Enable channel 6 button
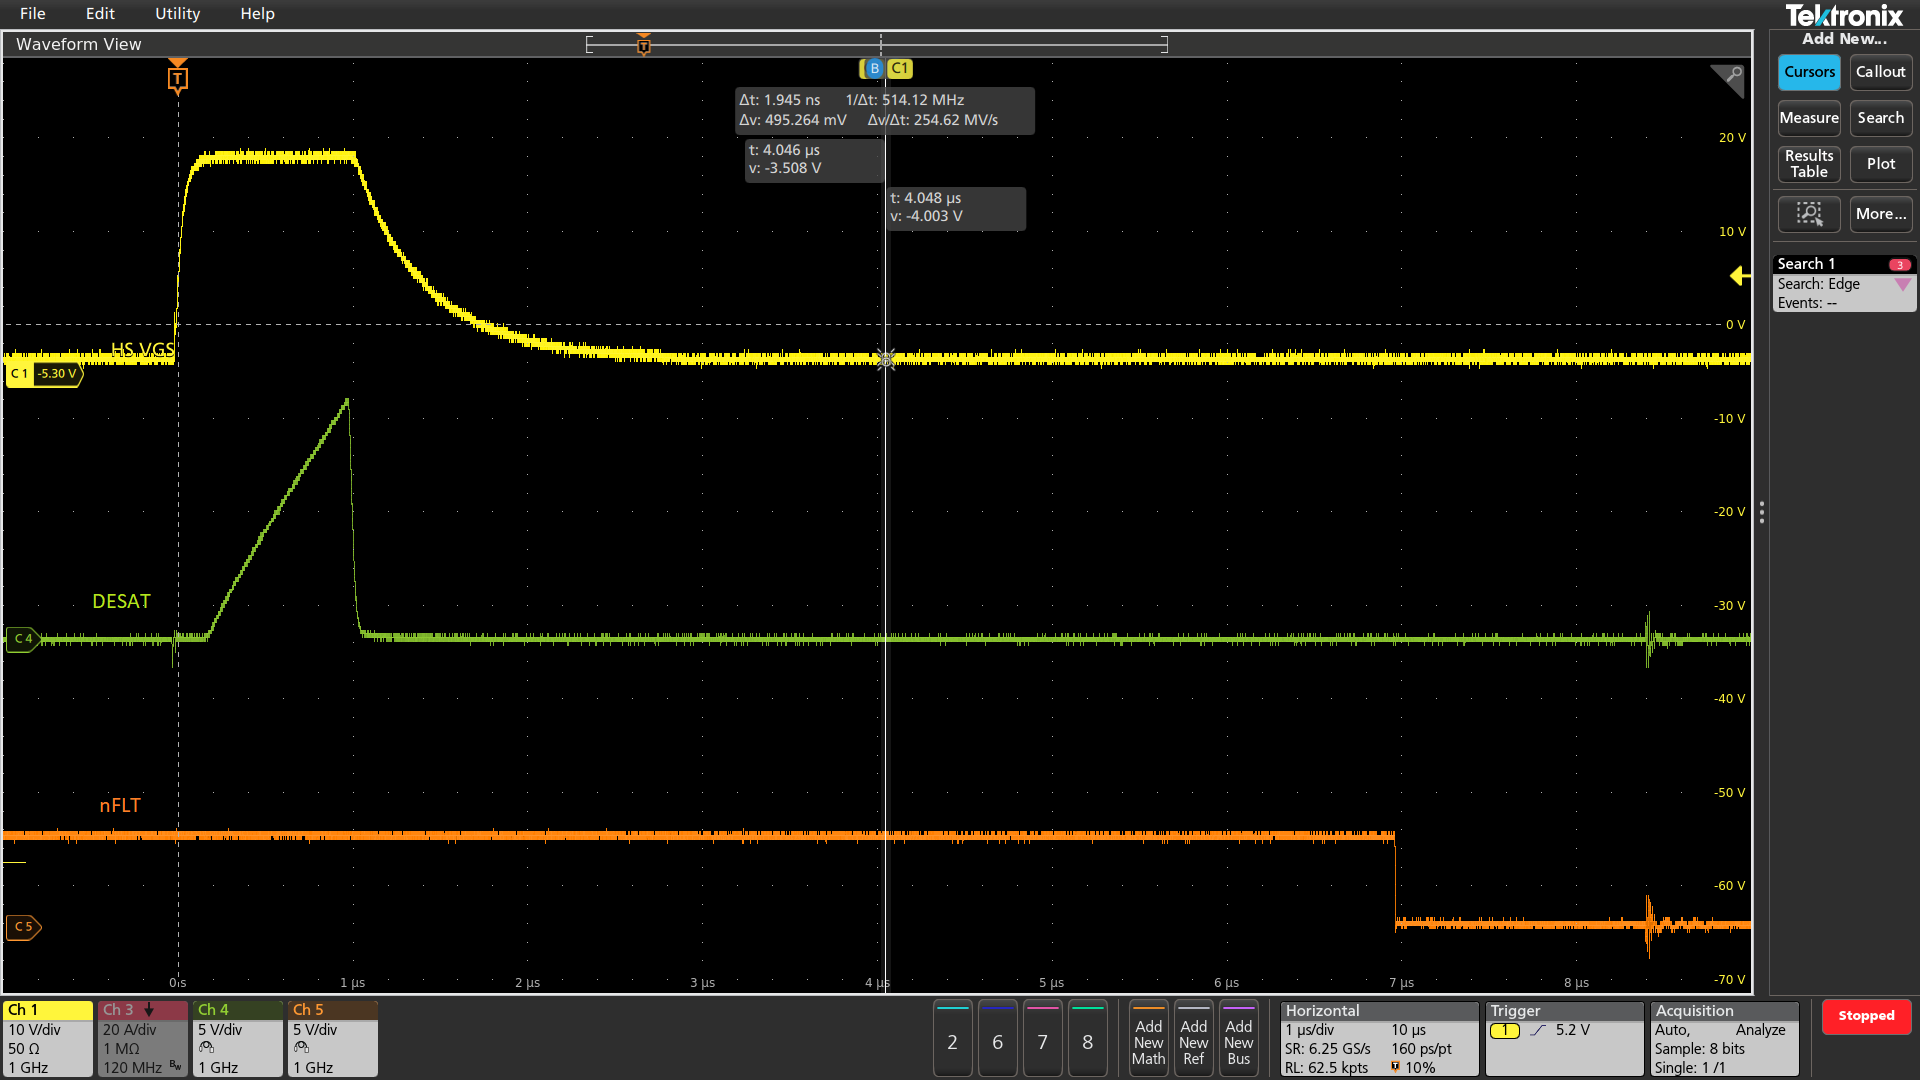This screenshot has height=1080, width=1920. point(997,1041)
